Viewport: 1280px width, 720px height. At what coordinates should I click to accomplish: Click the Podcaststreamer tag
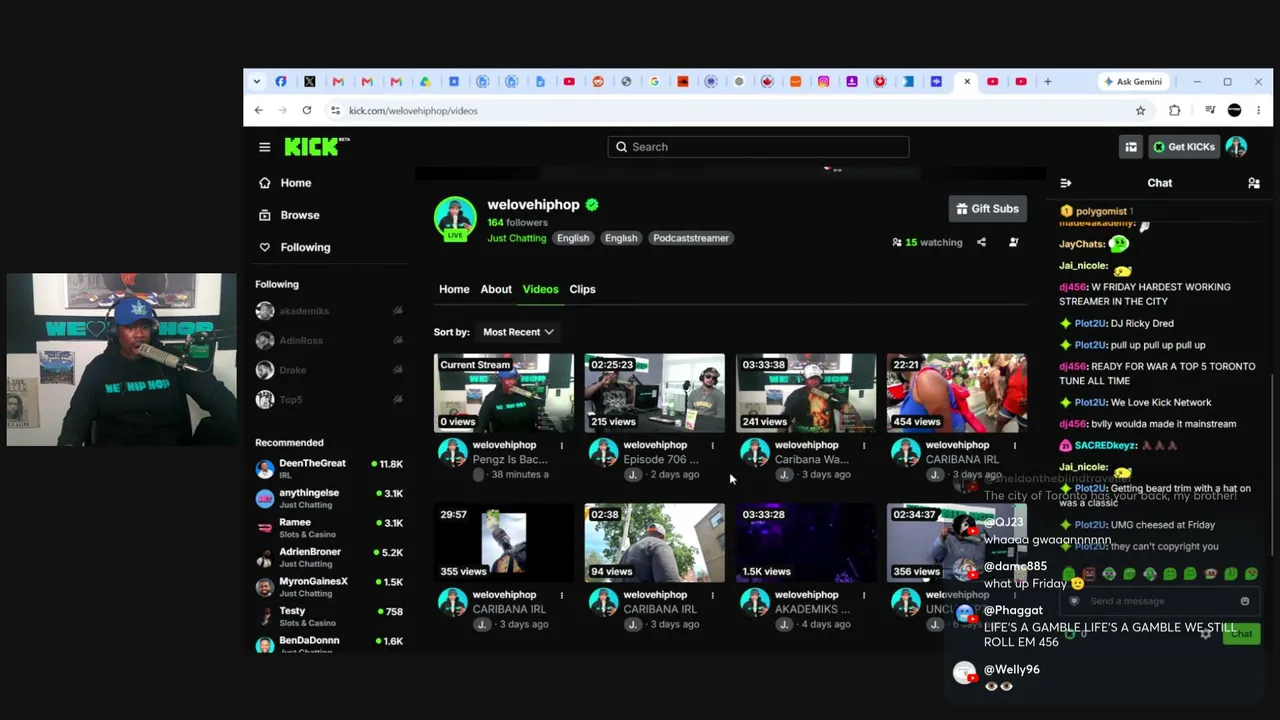tap(691, 238)
